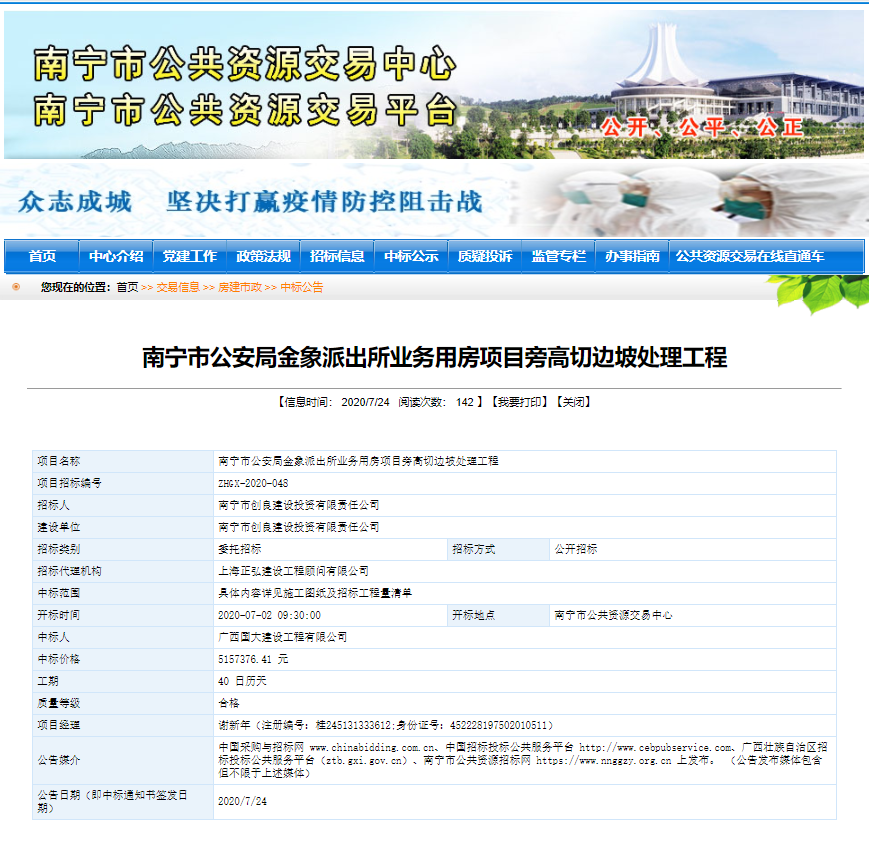The height and width of the screenshot is (847, 869).
Task: Click the 我要打印 print link
Action: [x=519, y=402]
